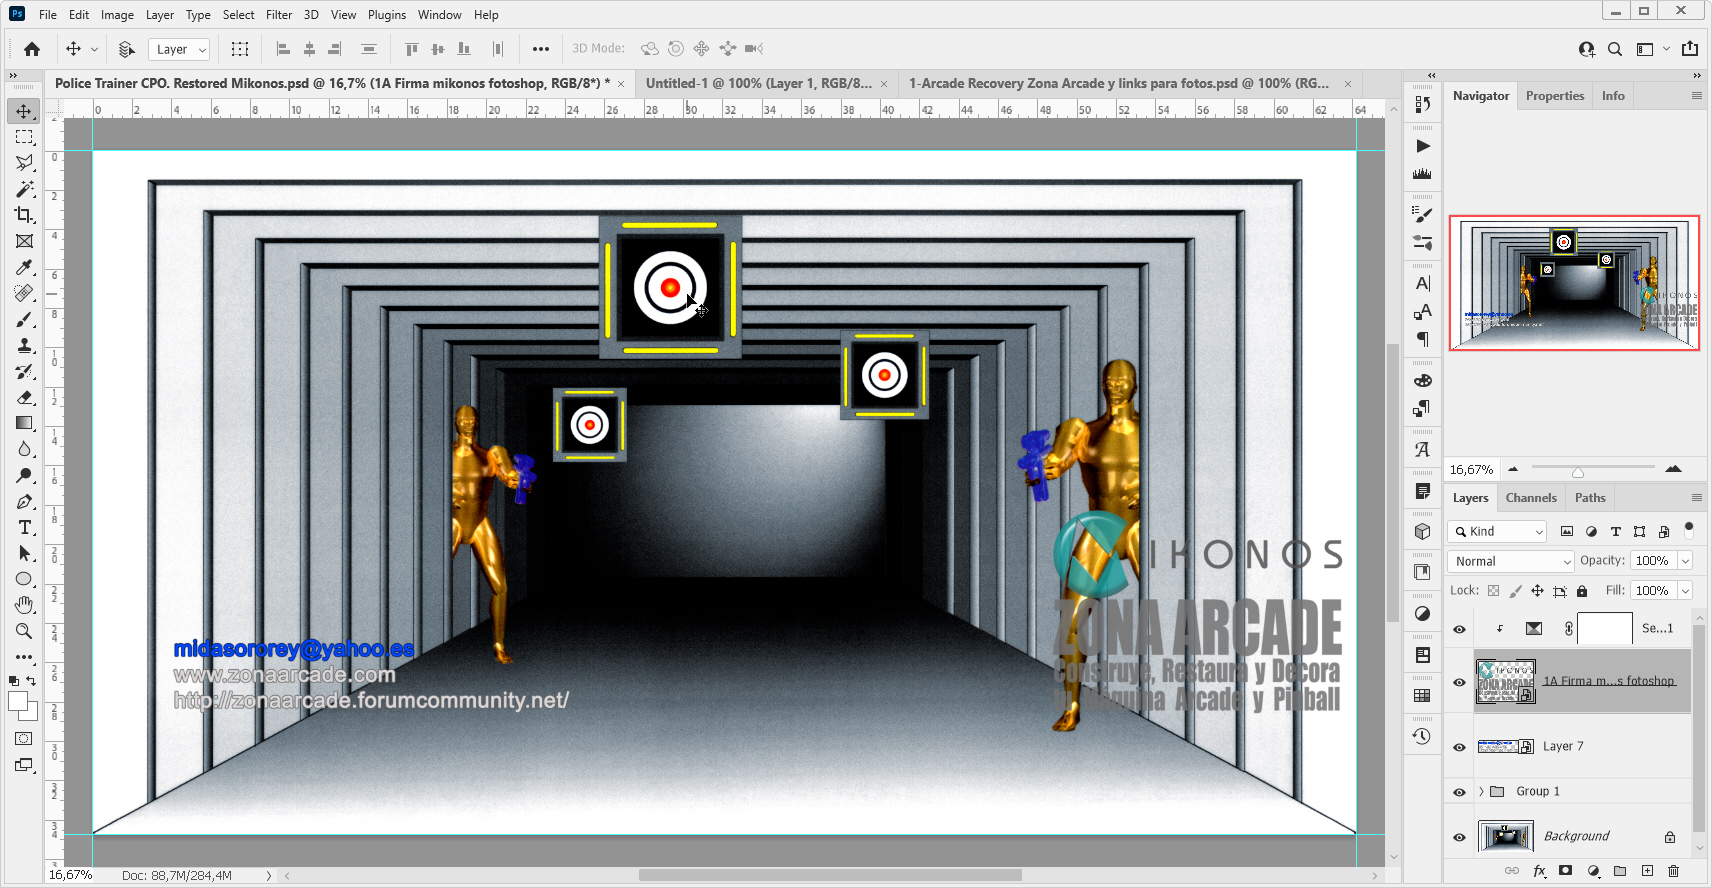Screen dimensions: 1712x888
Task: Open the Share icon
Action: point(1690,48)
